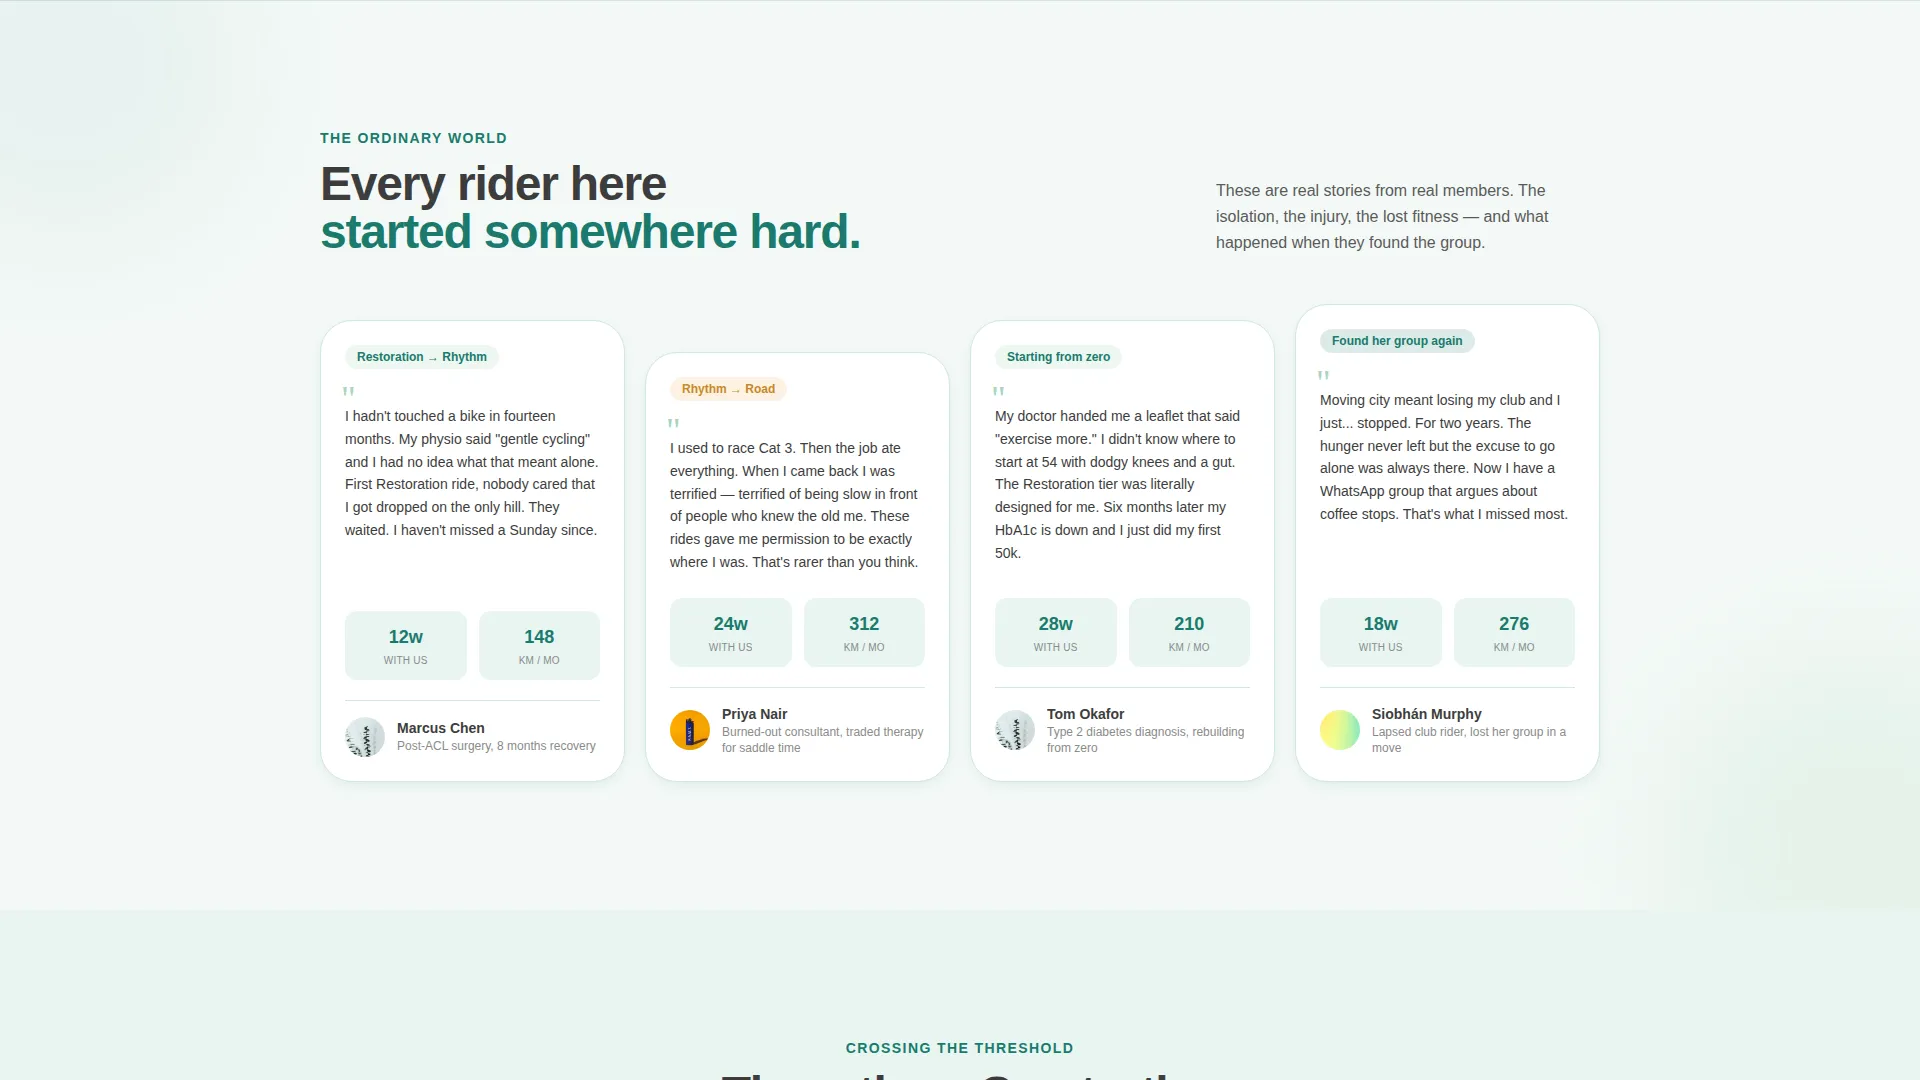This screenshot has height=1080, width=1920.
Task: Click Tom Okafor's avatar image
Action: point(1015,730)
